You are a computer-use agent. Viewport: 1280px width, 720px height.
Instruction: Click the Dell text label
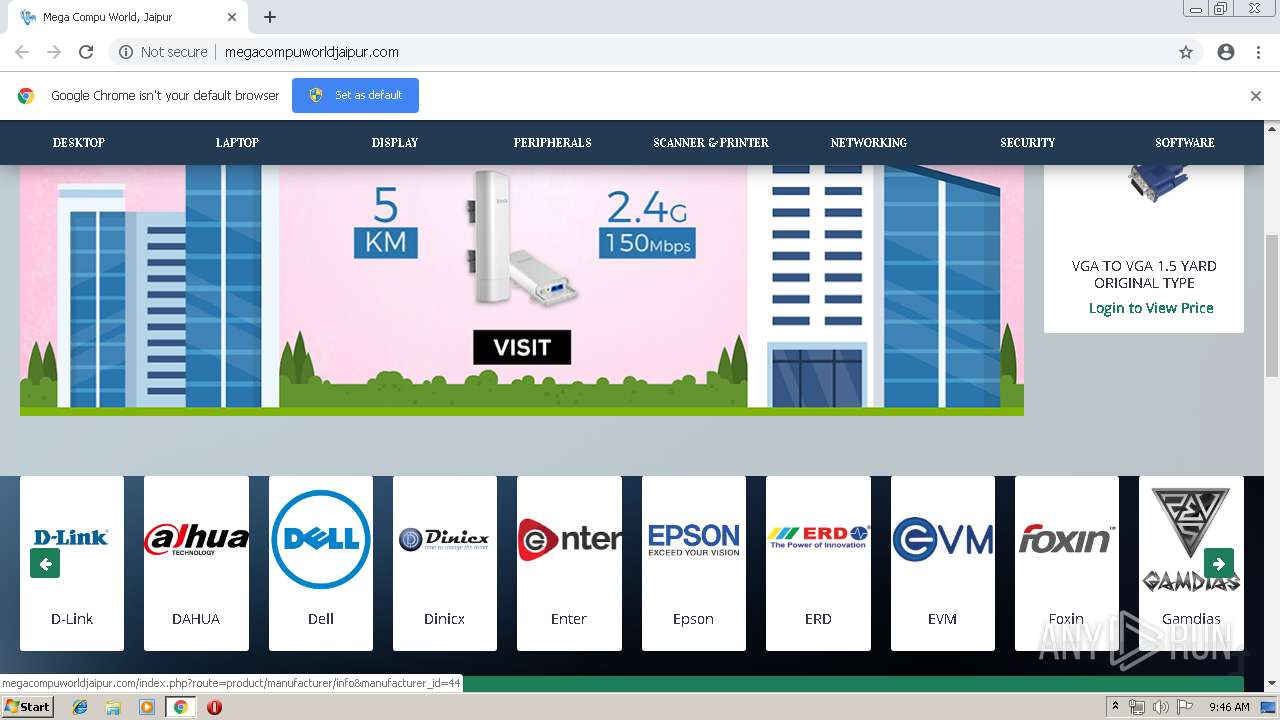tap(321, 619)
